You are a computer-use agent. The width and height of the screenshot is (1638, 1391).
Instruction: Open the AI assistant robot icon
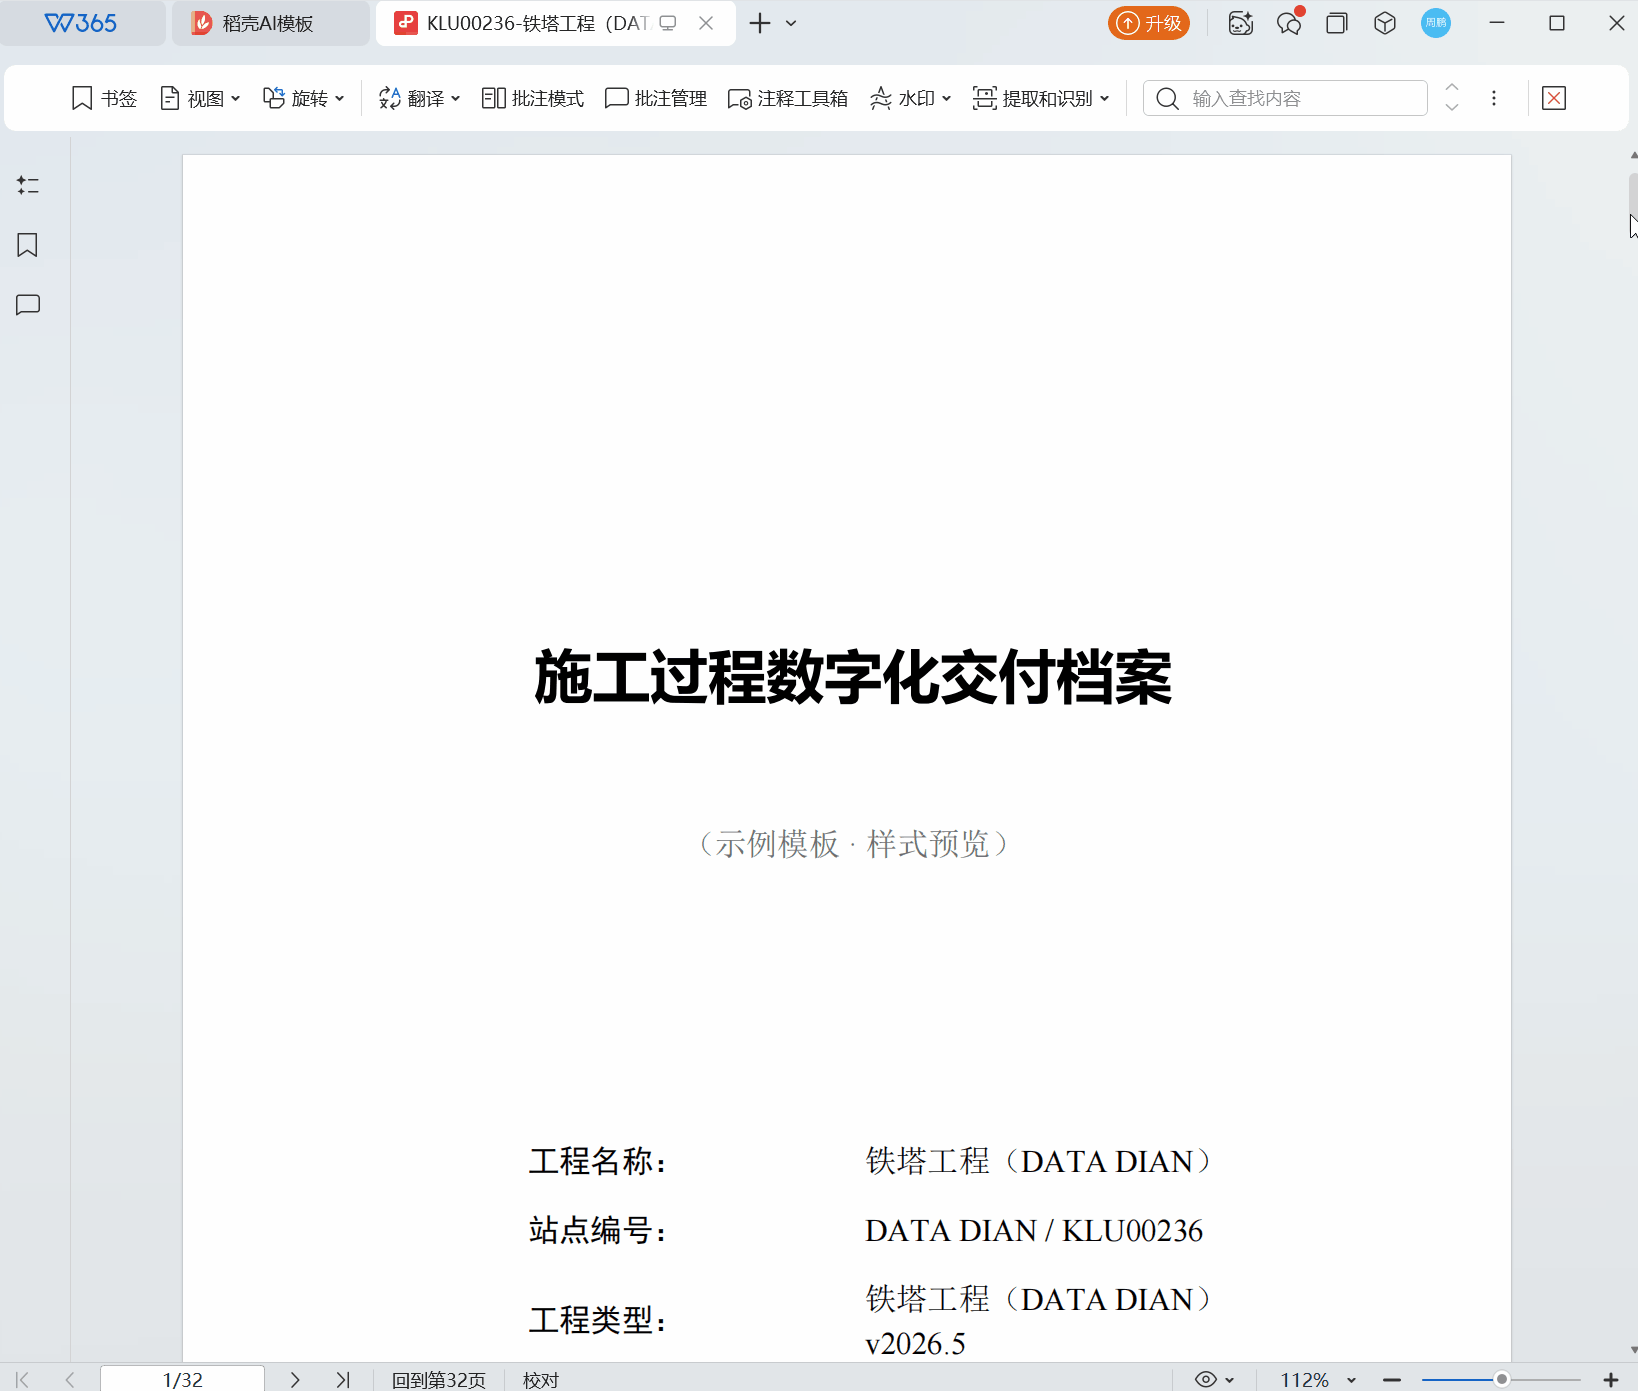pyautogui.click(x=1241, y=23)
